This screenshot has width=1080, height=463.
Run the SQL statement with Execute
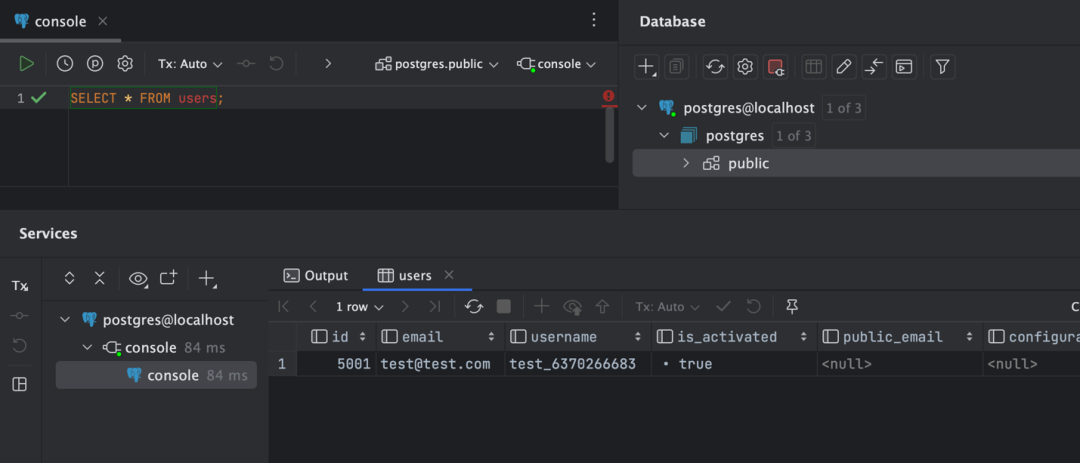[x=26, y=64]
